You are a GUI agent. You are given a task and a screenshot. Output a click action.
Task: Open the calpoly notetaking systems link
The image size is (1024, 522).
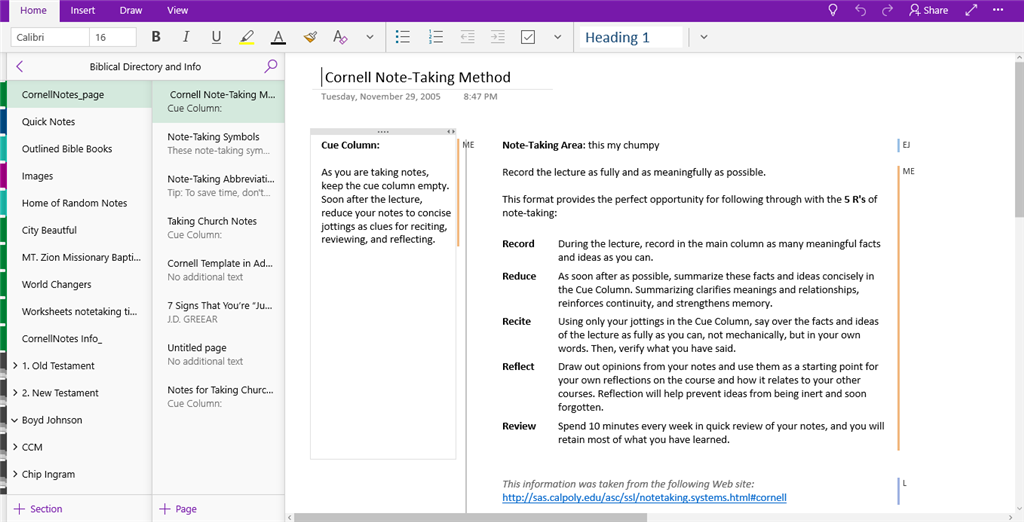[x=644, y=498]
